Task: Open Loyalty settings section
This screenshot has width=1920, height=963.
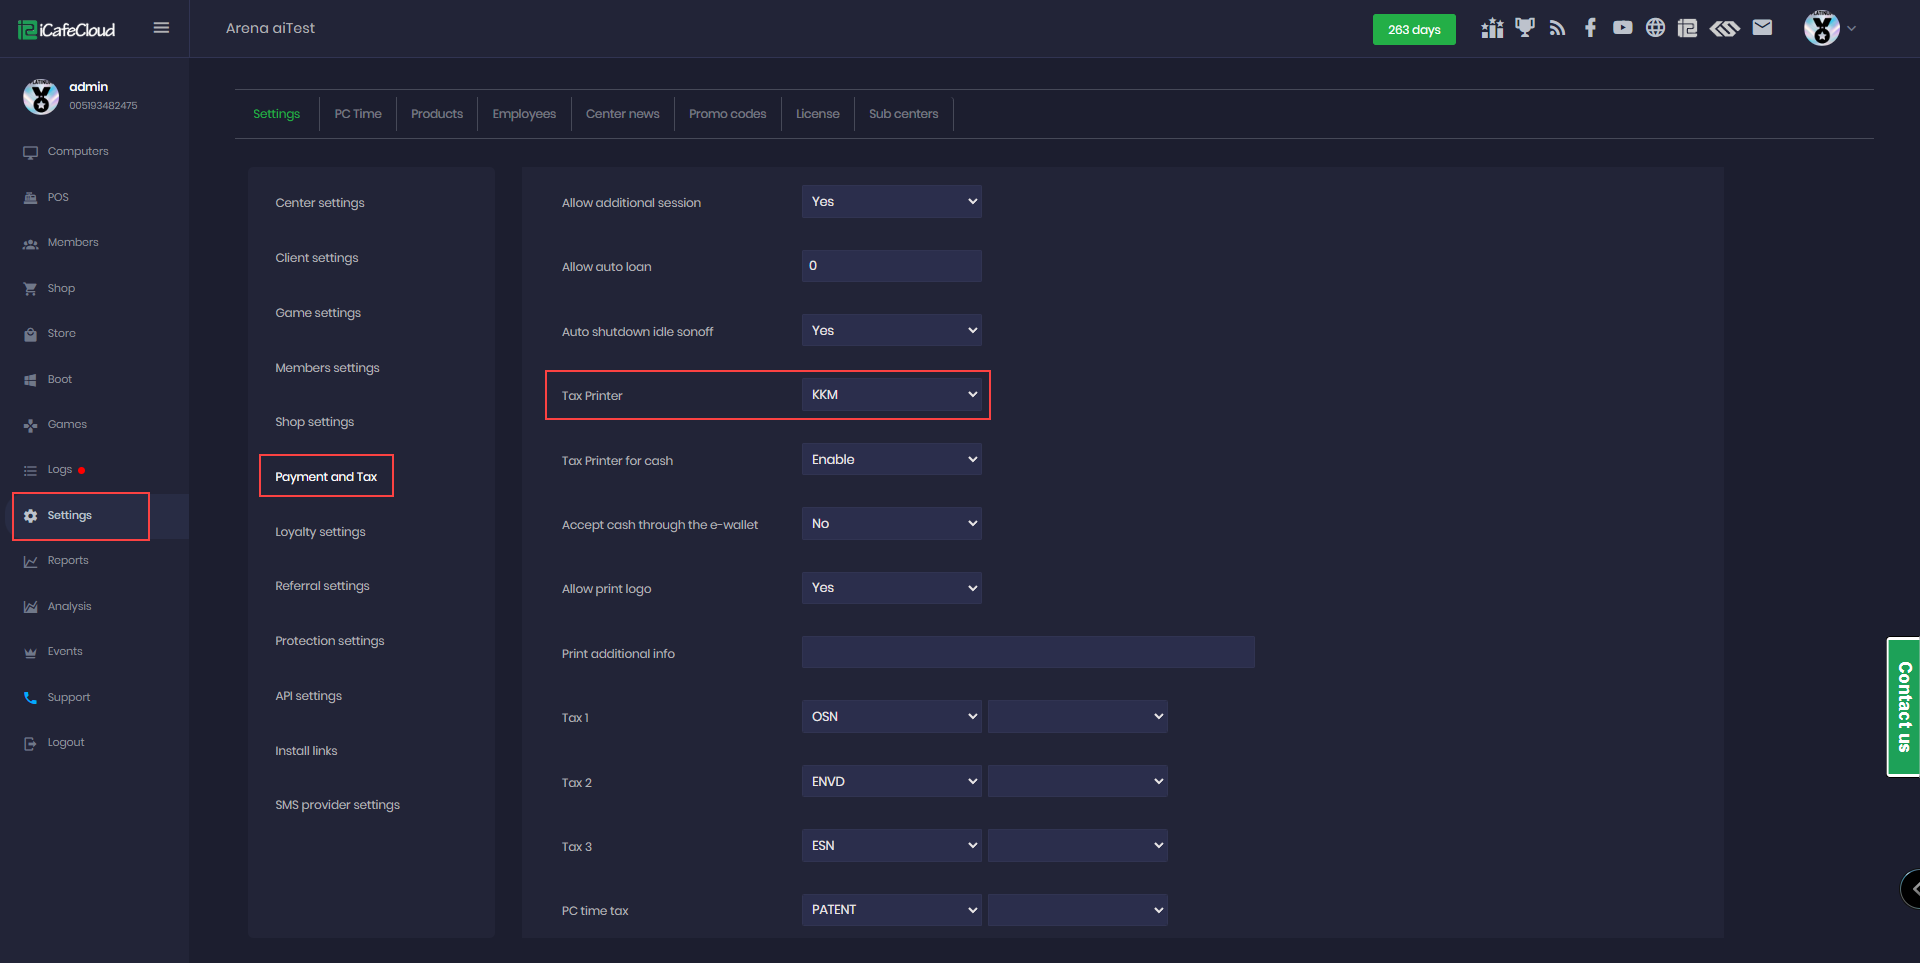Action: [320, 532]
